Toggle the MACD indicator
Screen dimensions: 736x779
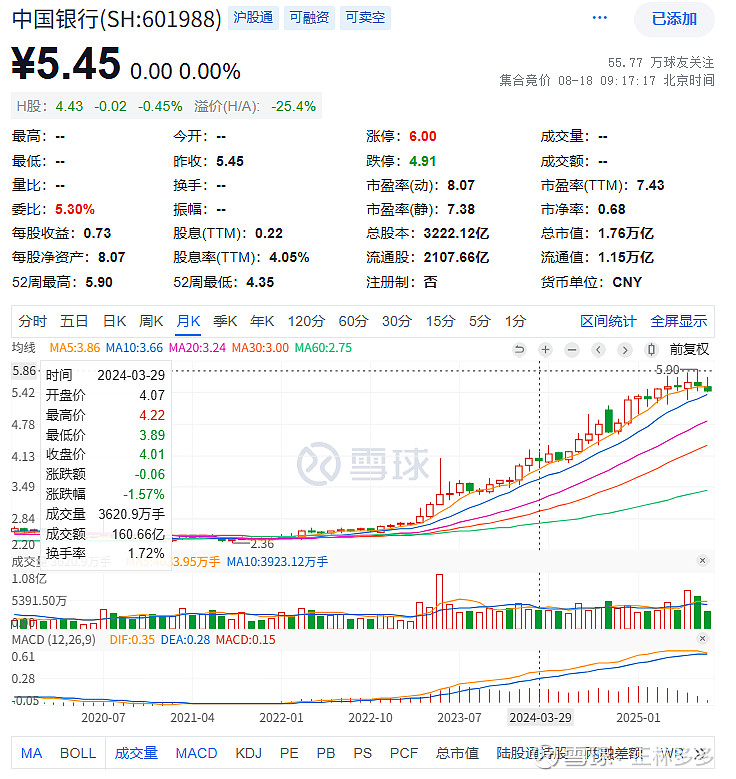pos(196,754)
